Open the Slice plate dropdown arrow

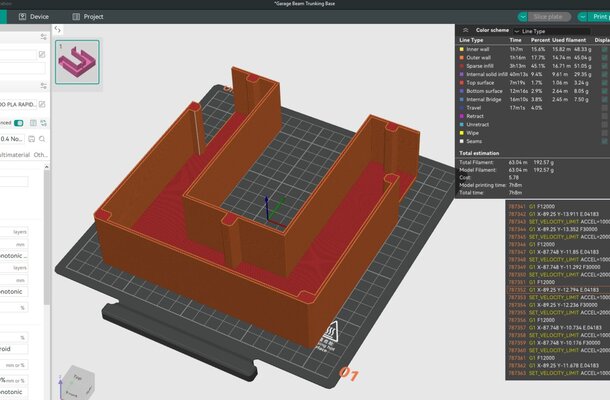point(523,17)
